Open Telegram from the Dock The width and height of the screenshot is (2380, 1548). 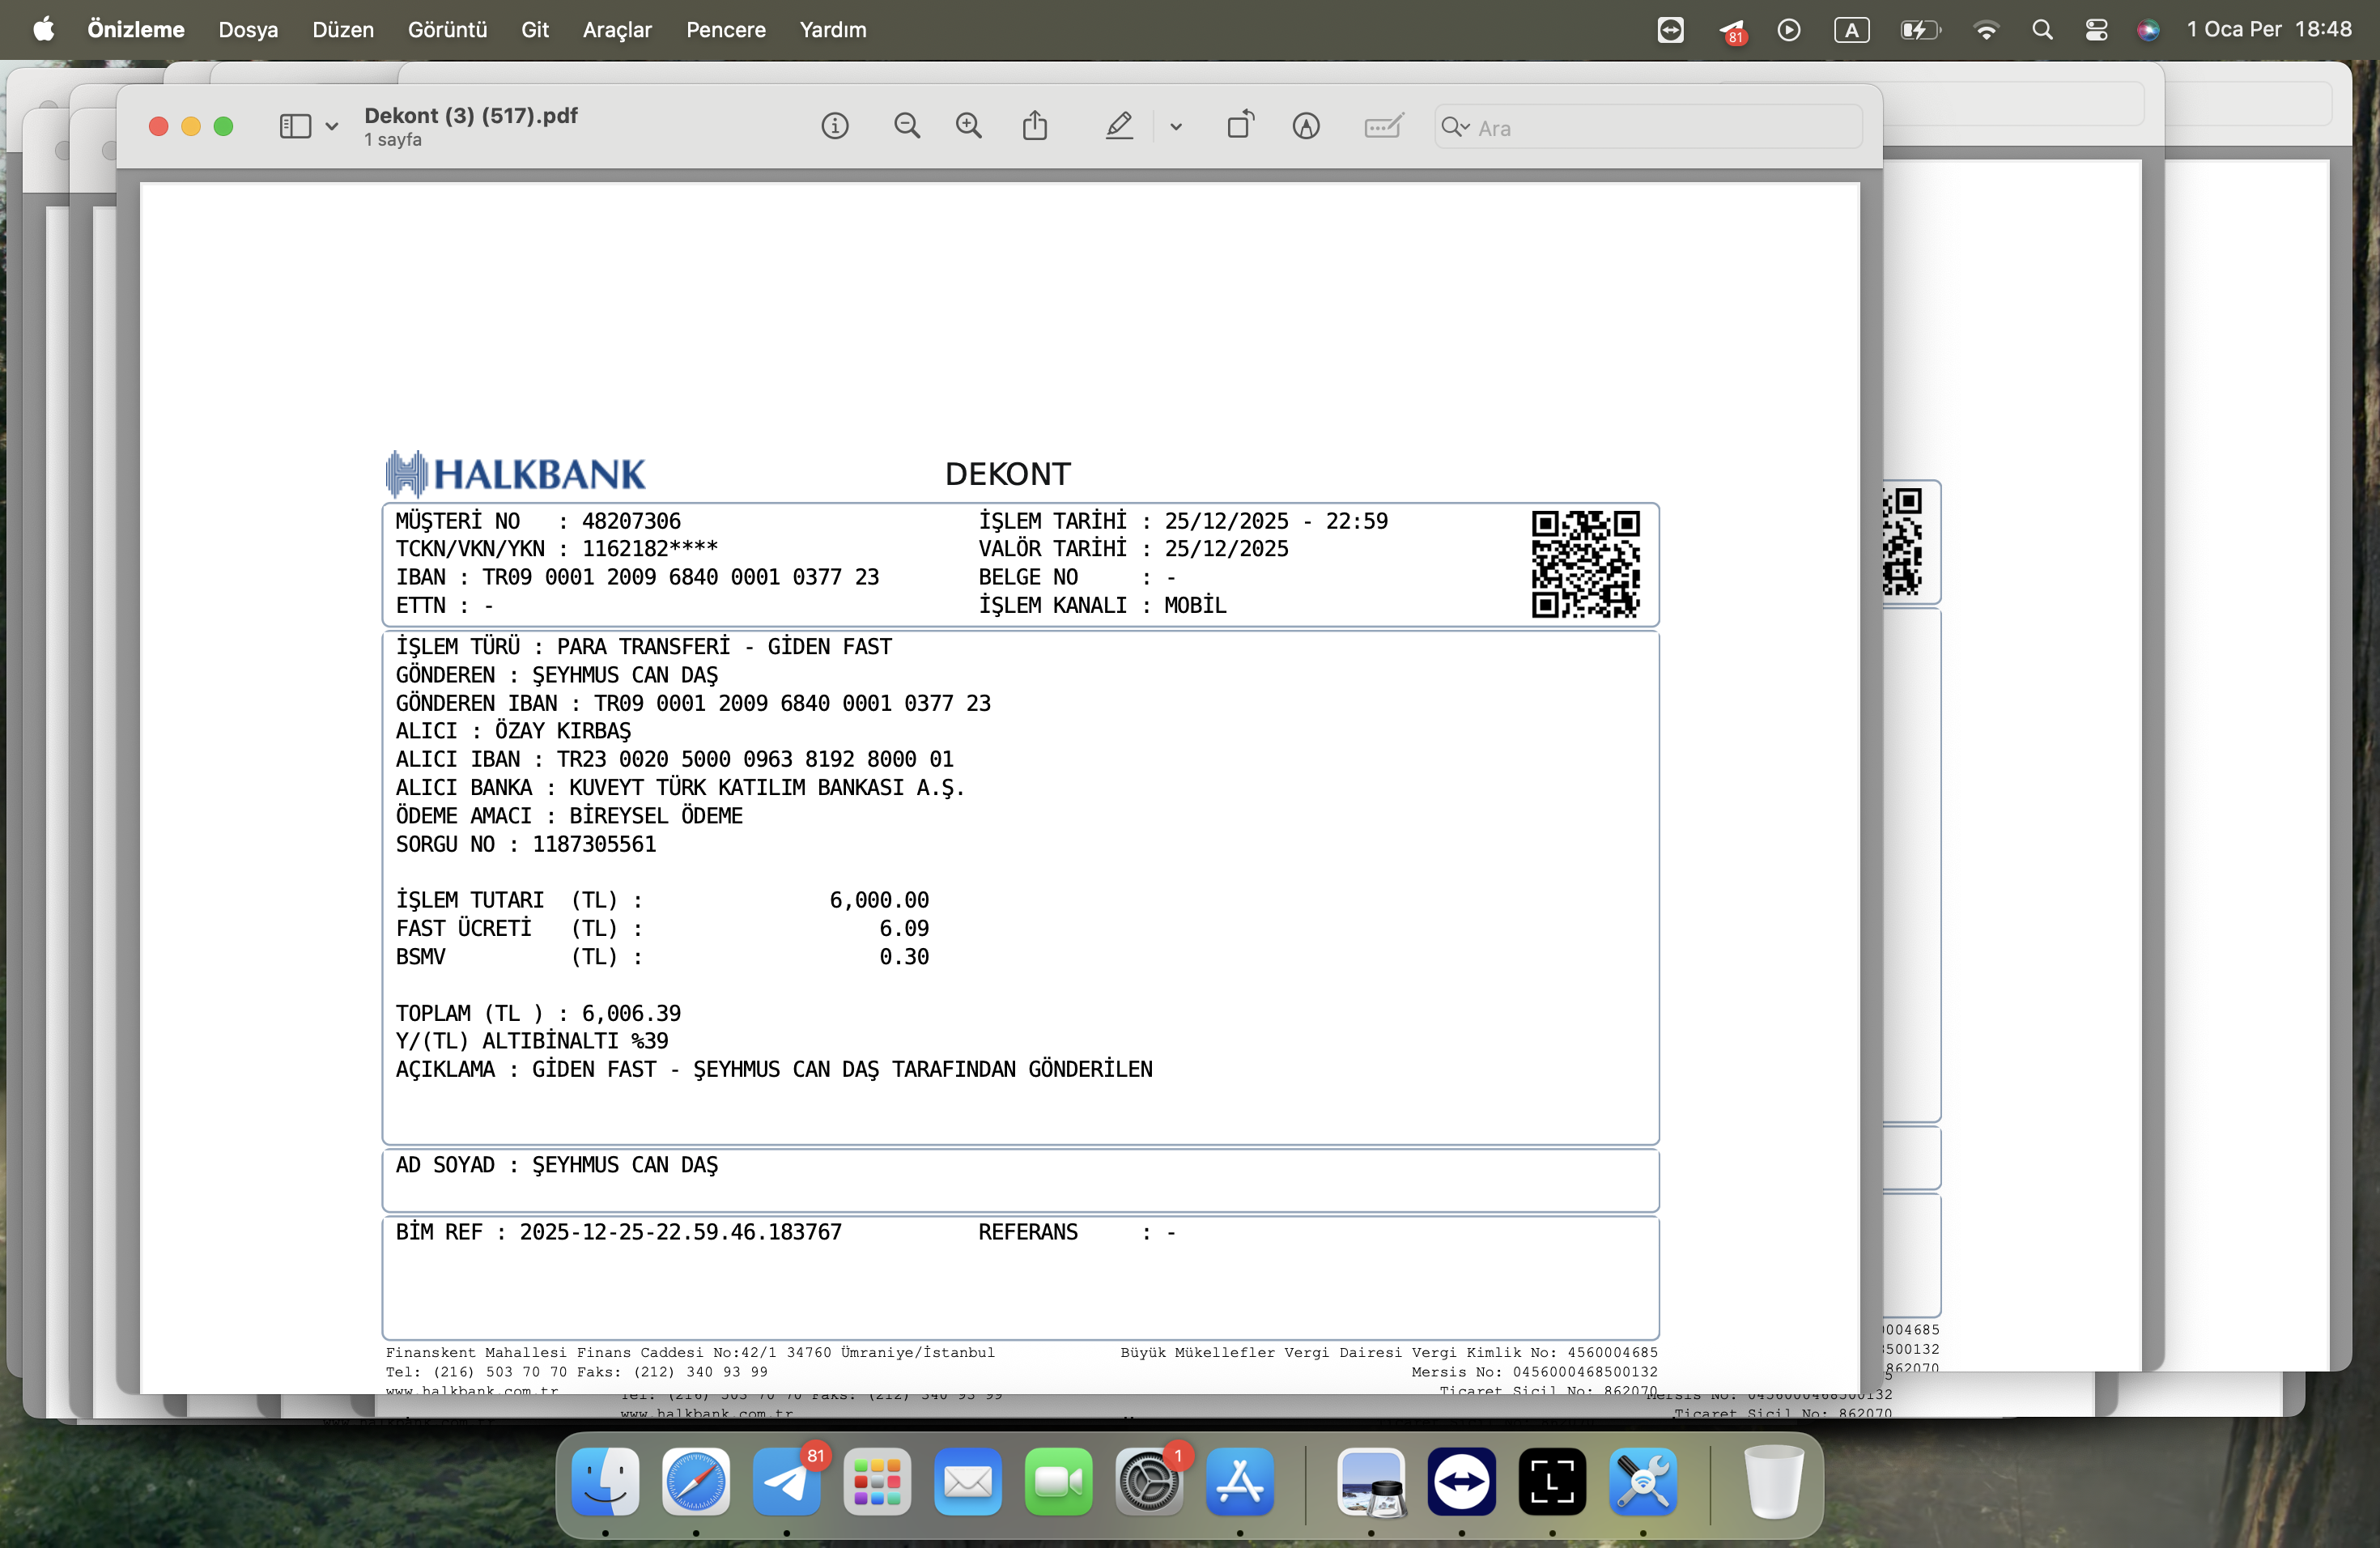[x=787, y=1481]
